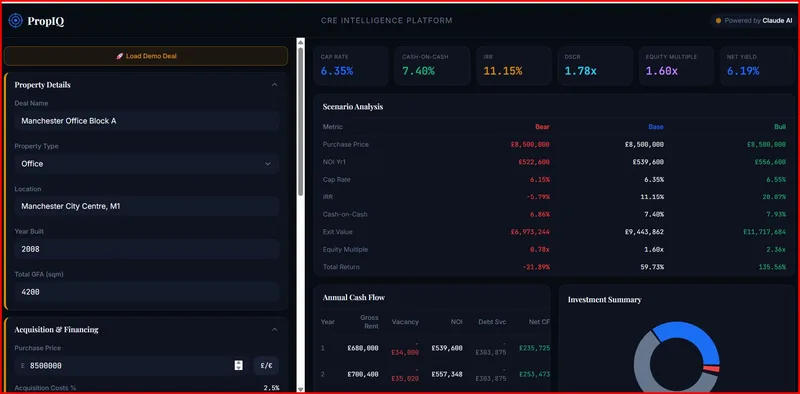
Task: Click the CRE Intelligence Platform title
Action: click(x=386, y=20)
